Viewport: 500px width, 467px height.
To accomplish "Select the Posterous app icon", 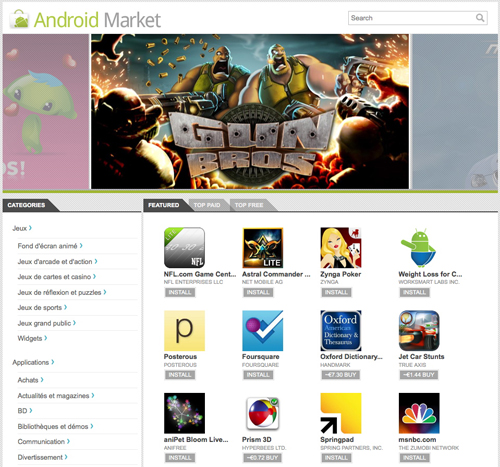I will click(x=184, y=331).
